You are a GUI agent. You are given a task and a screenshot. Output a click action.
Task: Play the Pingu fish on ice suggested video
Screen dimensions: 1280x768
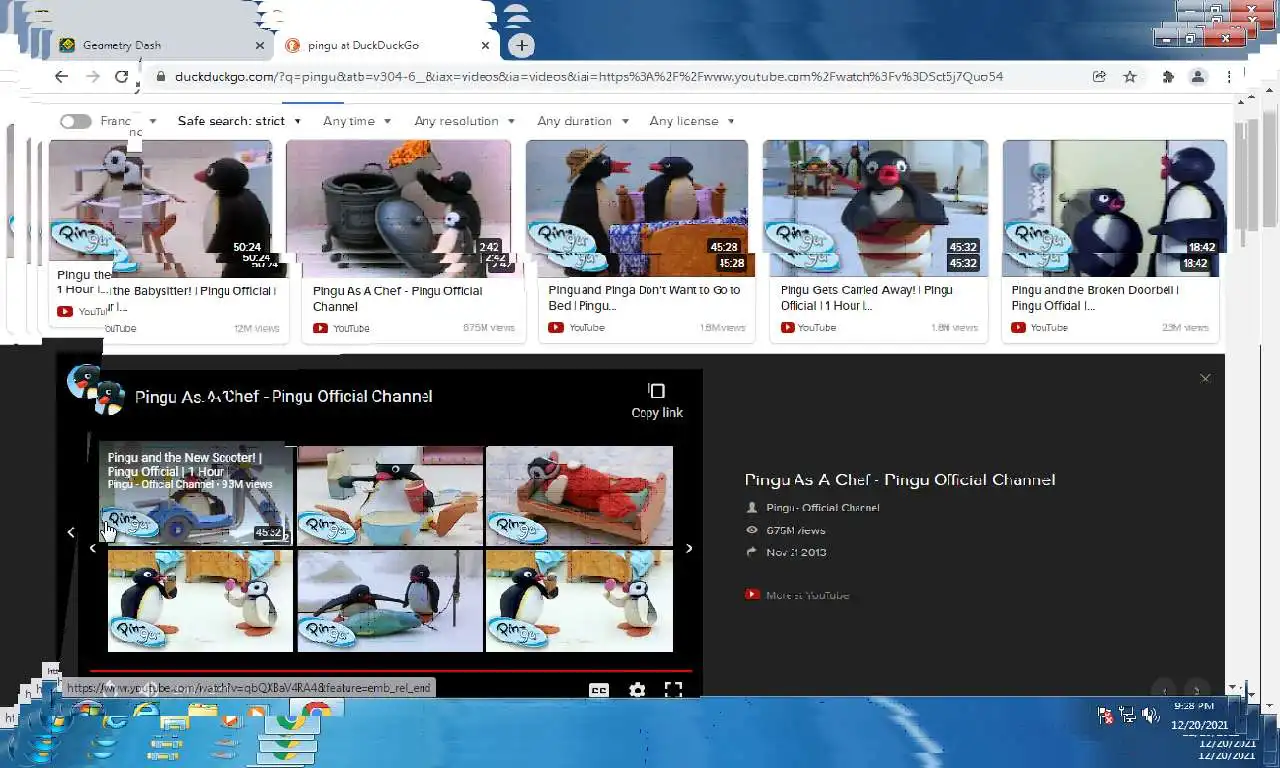390,600
